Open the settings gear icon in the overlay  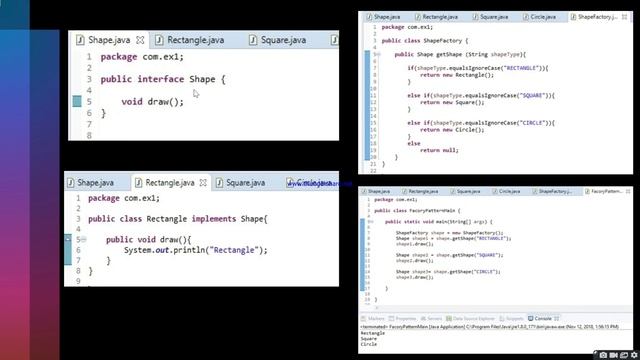(x=634, y=355)
